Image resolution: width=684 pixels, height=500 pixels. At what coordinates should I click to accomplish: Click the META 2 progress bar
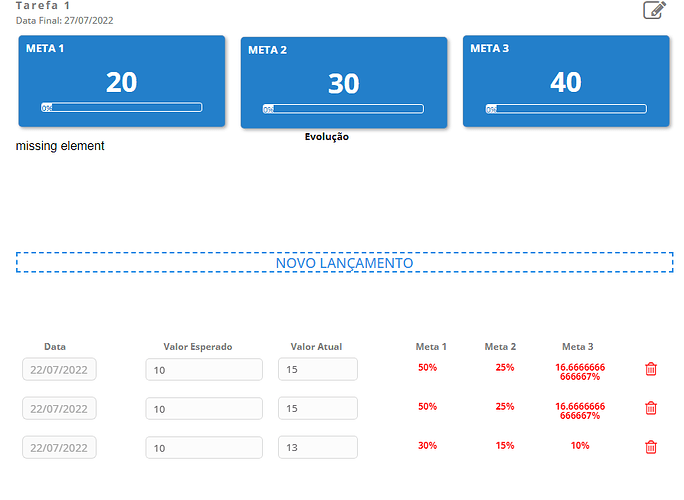[343, 109]
